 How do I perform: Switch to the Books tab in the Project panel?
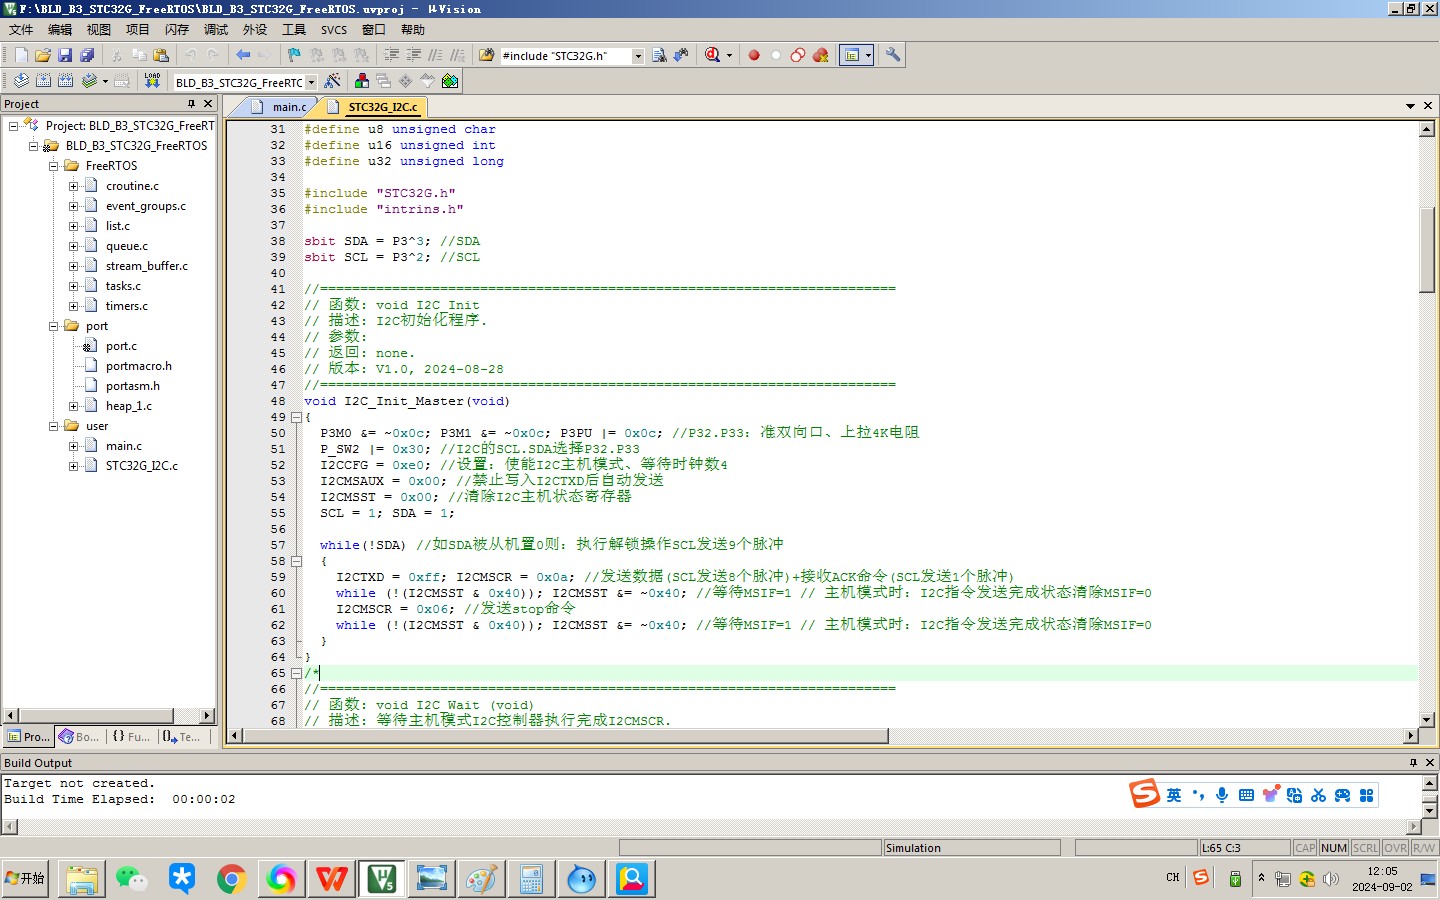click(x=79, y=737)
